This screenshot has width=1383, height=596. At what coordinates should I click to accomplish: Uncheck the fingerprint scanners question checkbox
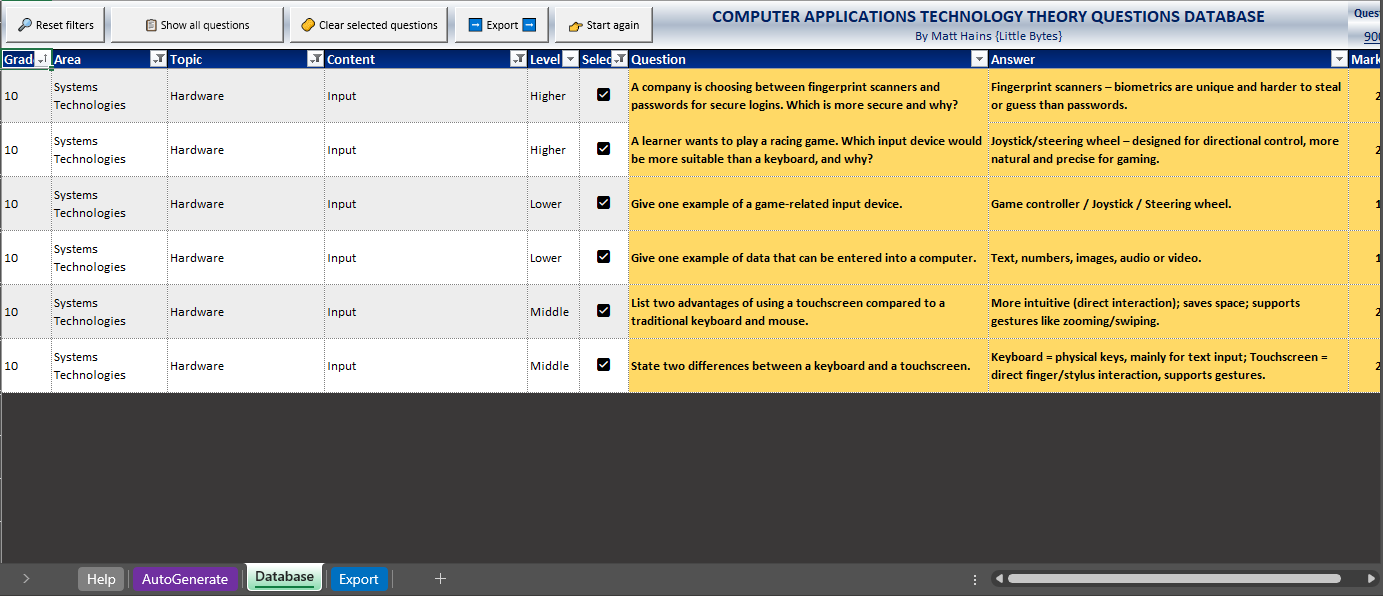tap(603, 95)
